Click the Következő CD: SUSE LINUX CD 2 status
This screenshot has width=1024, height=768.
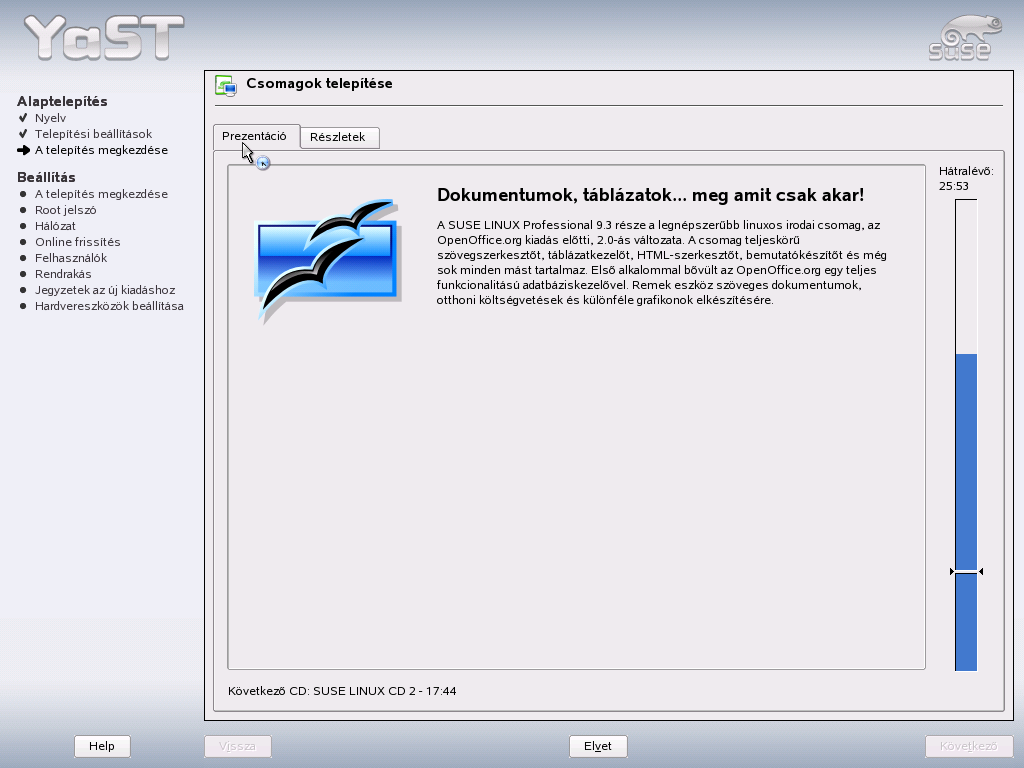(x=342, y=691)
